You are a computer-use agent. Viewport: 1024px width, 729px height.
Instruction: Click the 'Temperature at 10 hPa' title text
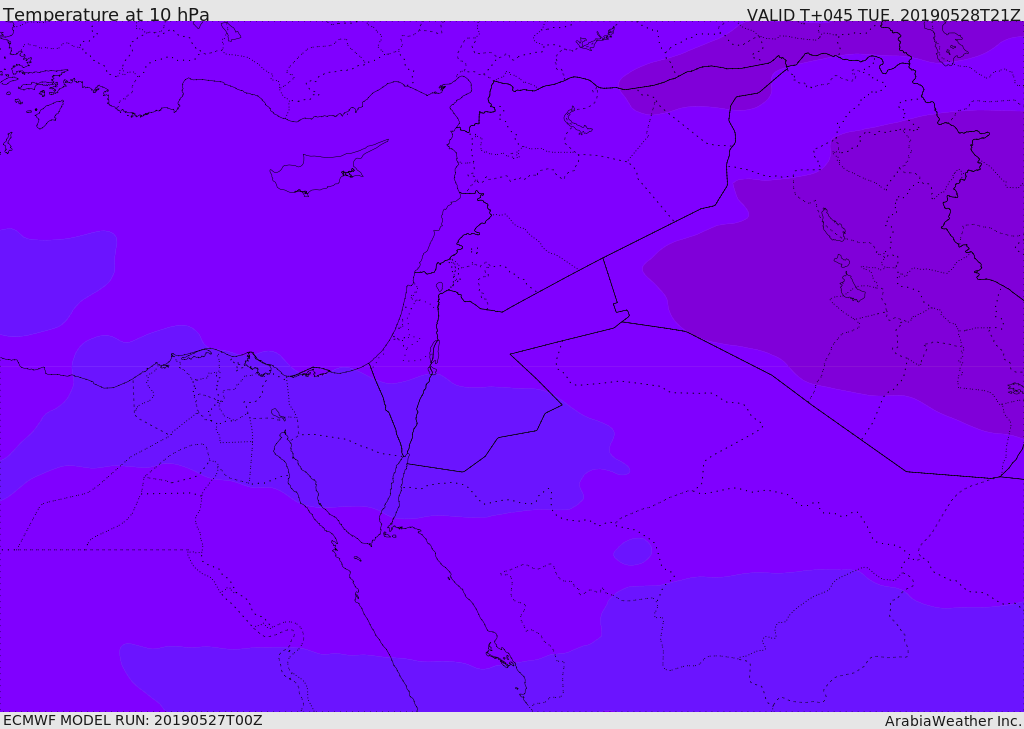click(x=106, y=14)
